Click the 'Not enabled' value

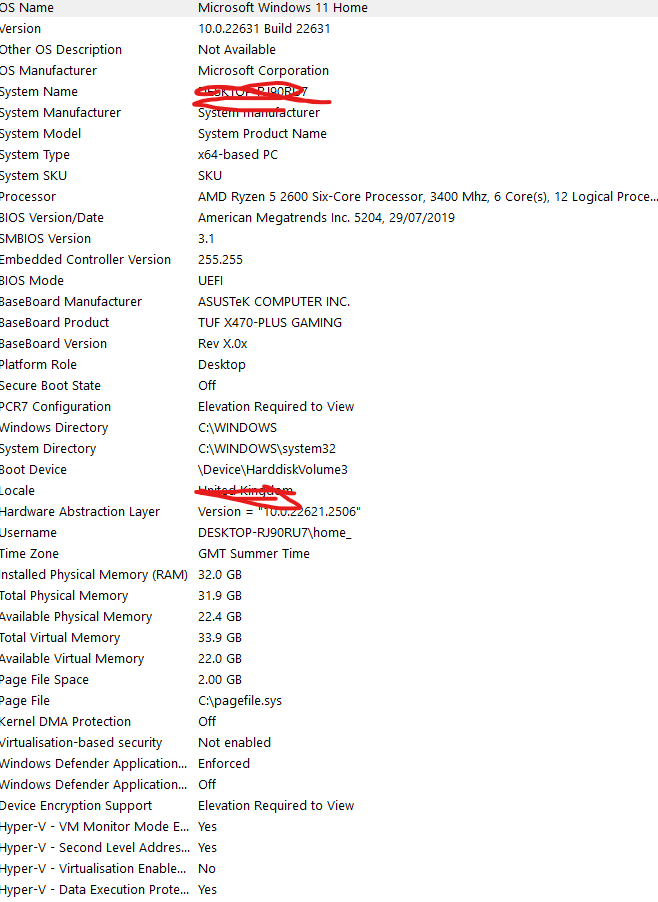[234, 743]
